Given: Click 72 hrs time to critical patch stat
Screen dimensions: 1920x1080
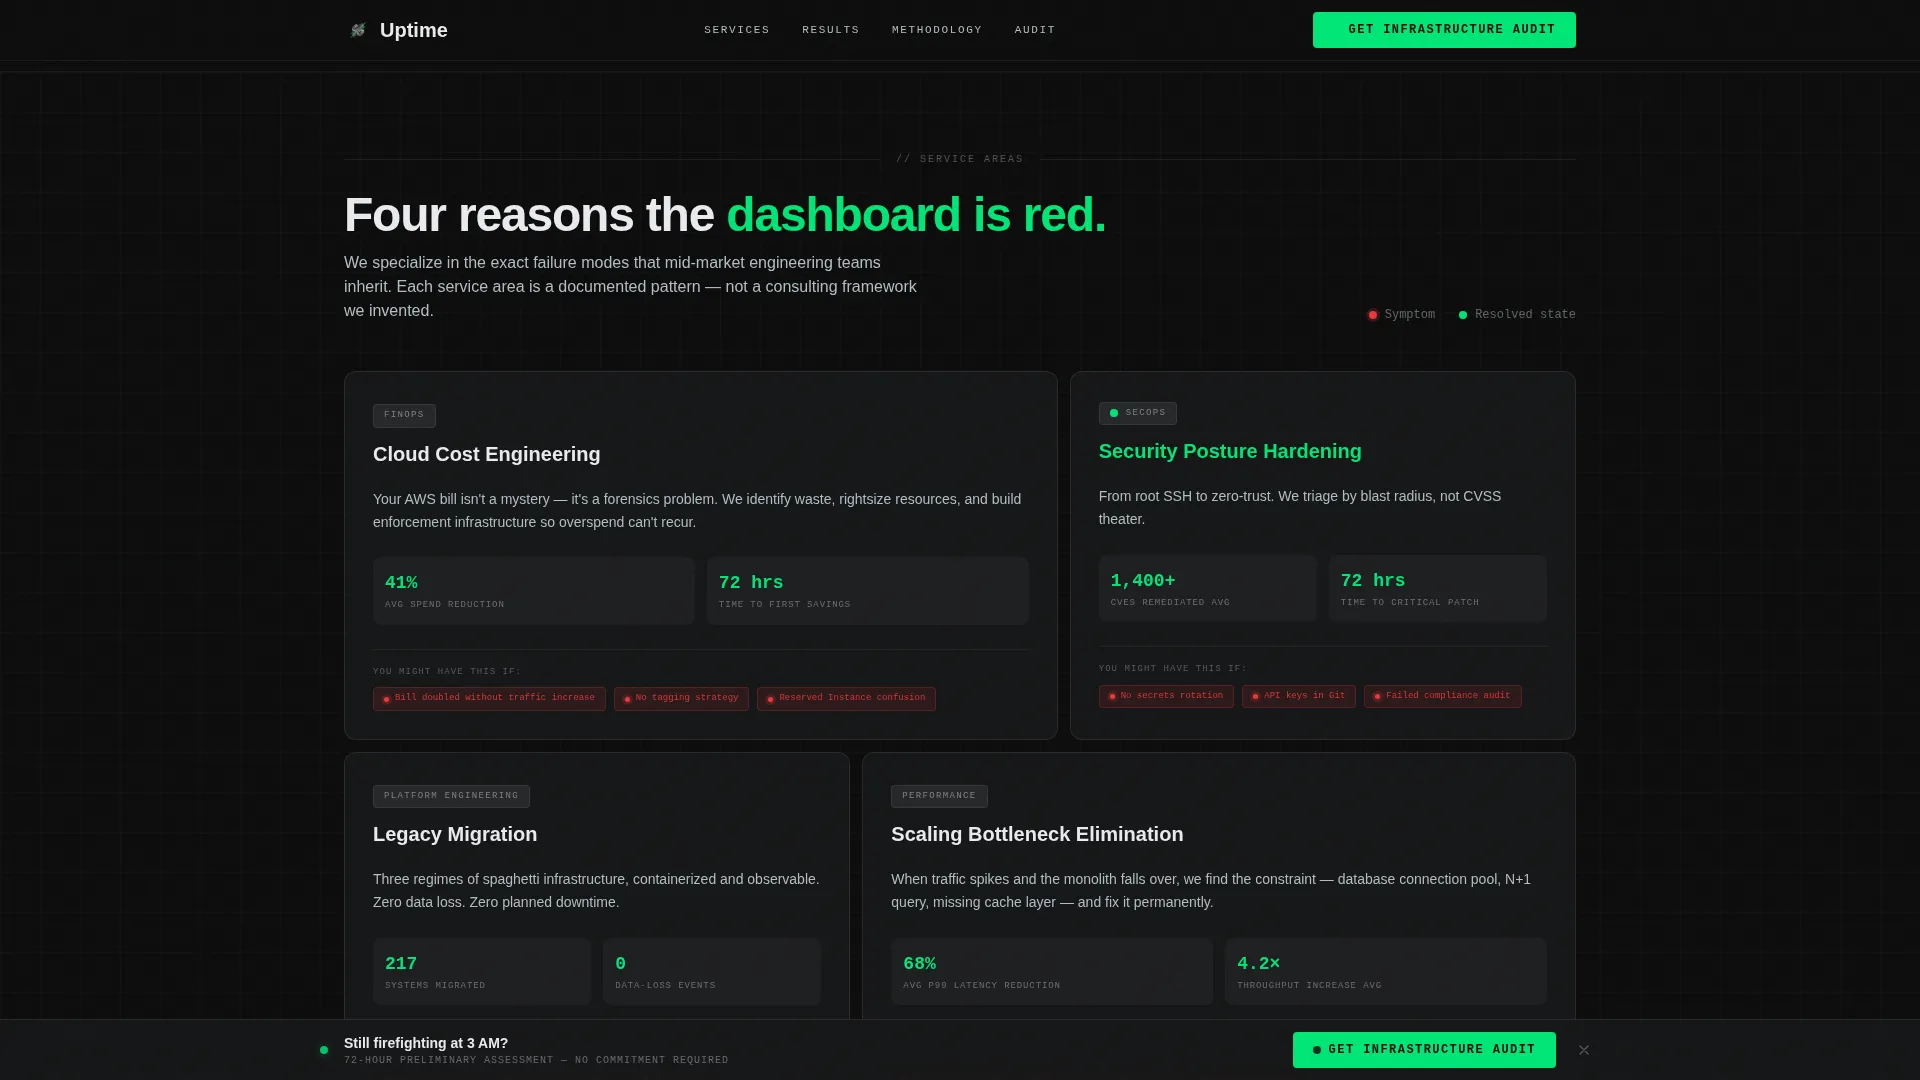Looking at the screenshot, I should pos(1438,589).
